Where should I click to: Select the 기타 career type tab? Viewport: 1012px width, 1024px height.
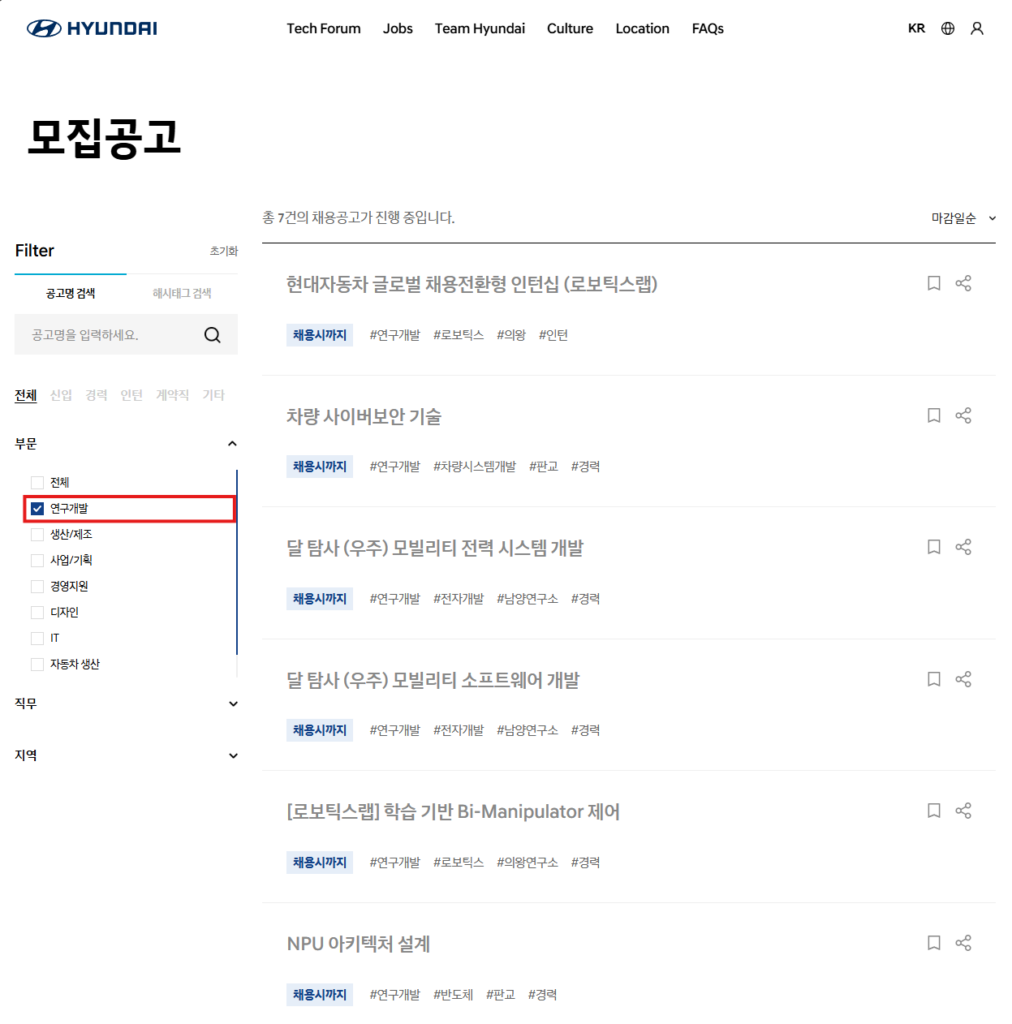tap(213, 395)
